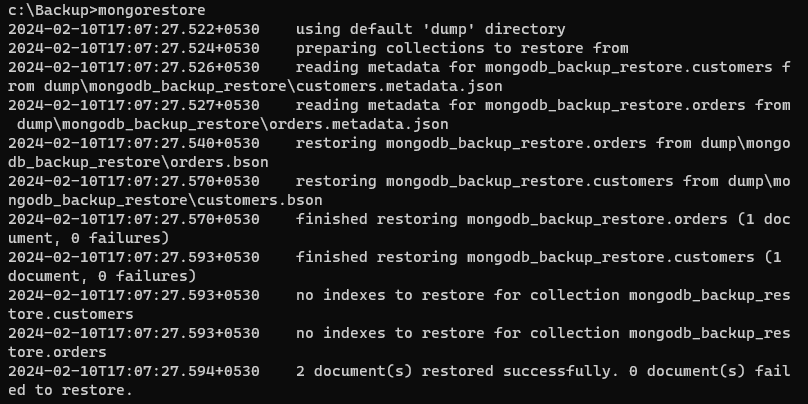Click the mongorestore command text

click(152, 10)
